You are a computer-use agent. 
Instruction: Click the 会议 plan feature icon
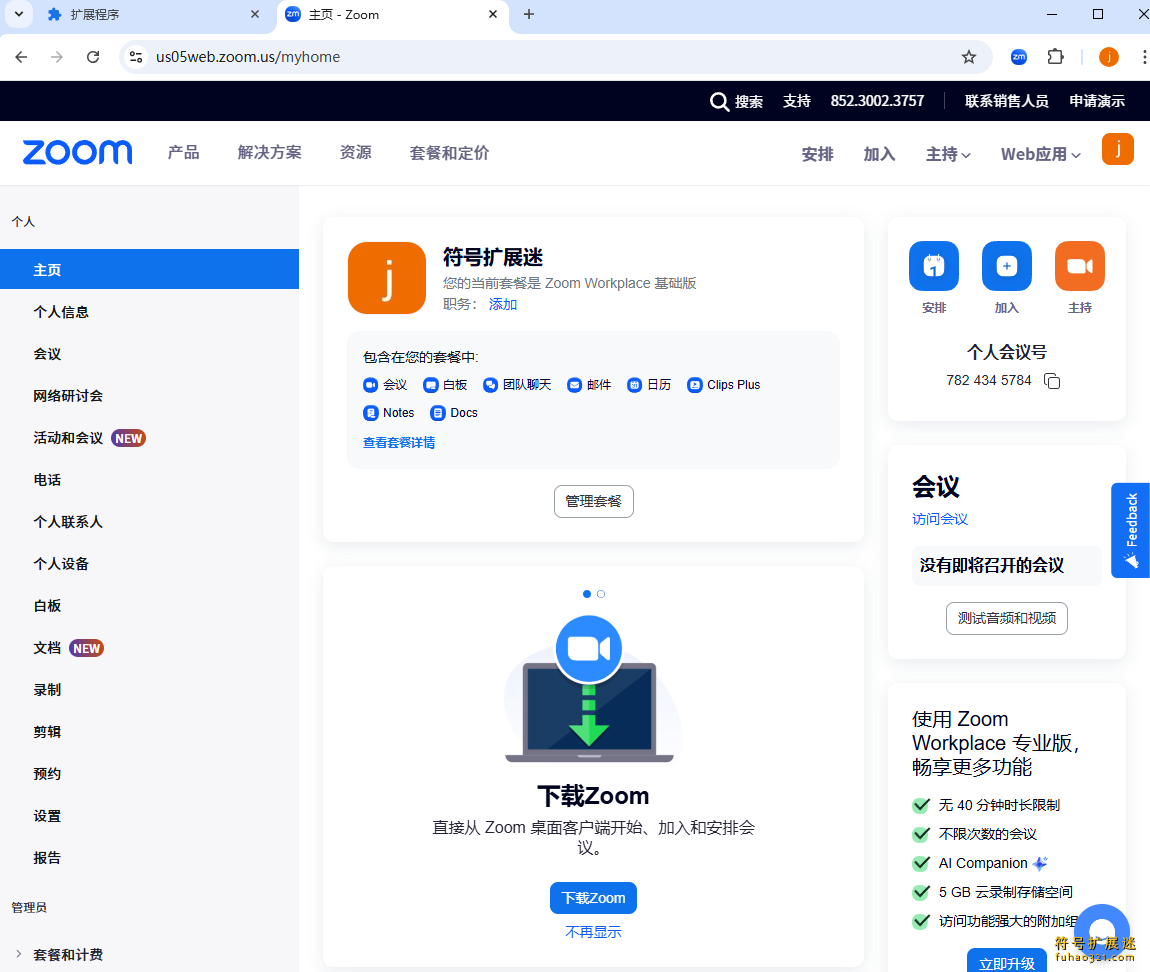[x=370, y=385]
